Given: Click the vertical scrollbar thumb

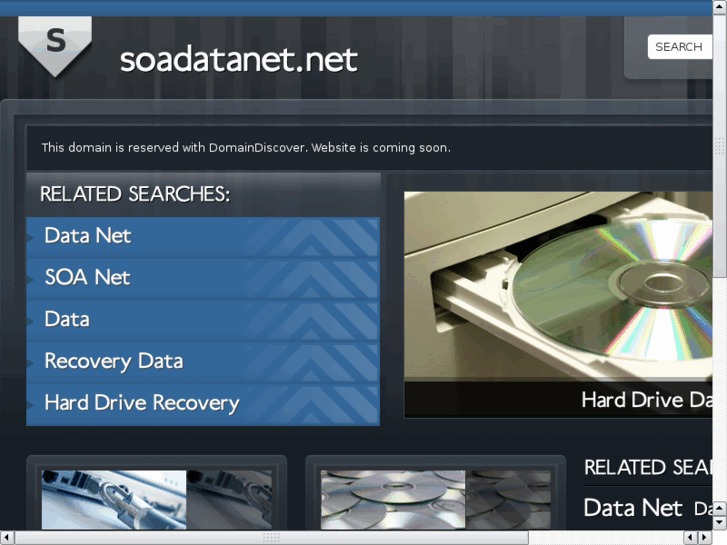Looking at the screenshot, I should coord(720,146).
